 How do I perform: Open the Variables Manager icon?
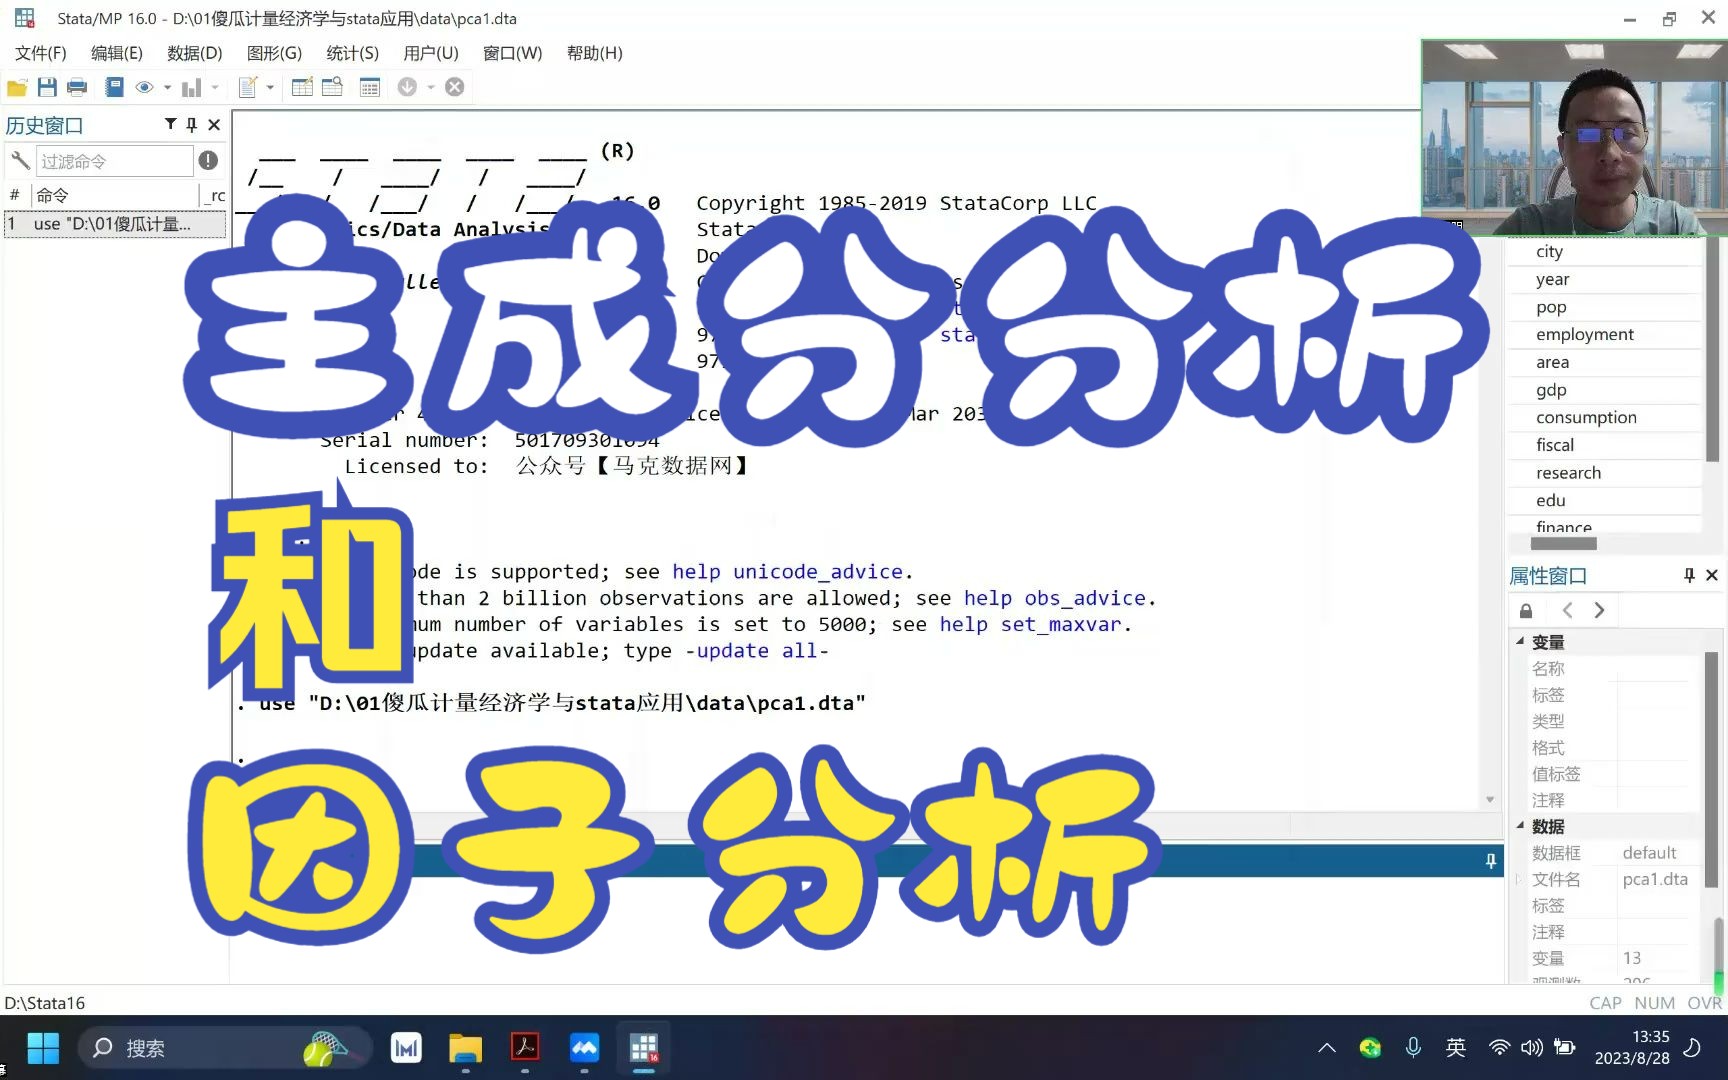tap(370, 87)
